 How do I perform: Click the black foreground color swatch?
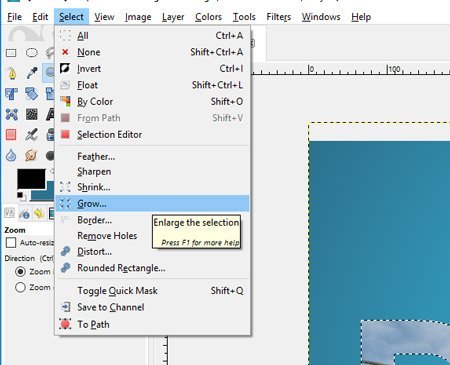click(31, 179)
